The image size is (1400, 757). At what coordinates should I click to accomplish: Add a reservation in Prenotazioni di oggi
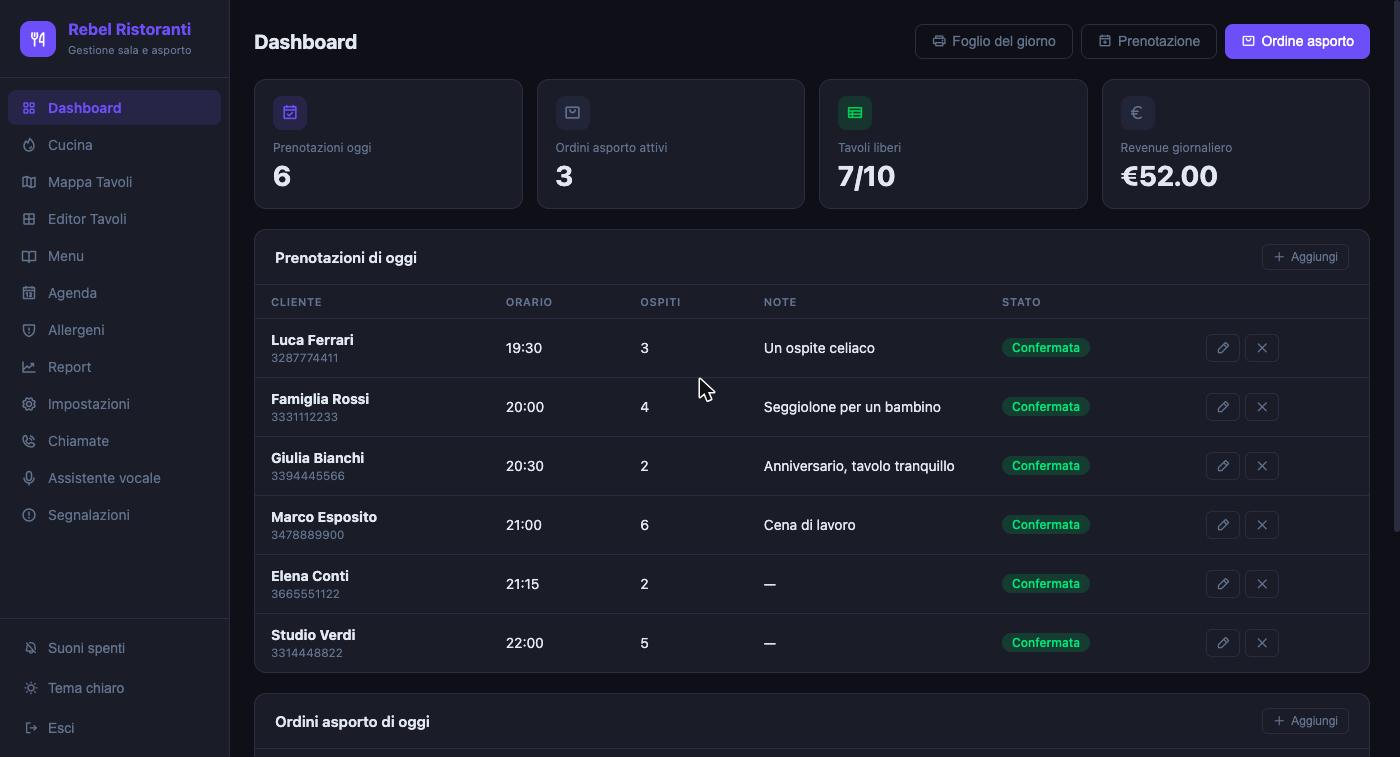[x=1305, y=257]
